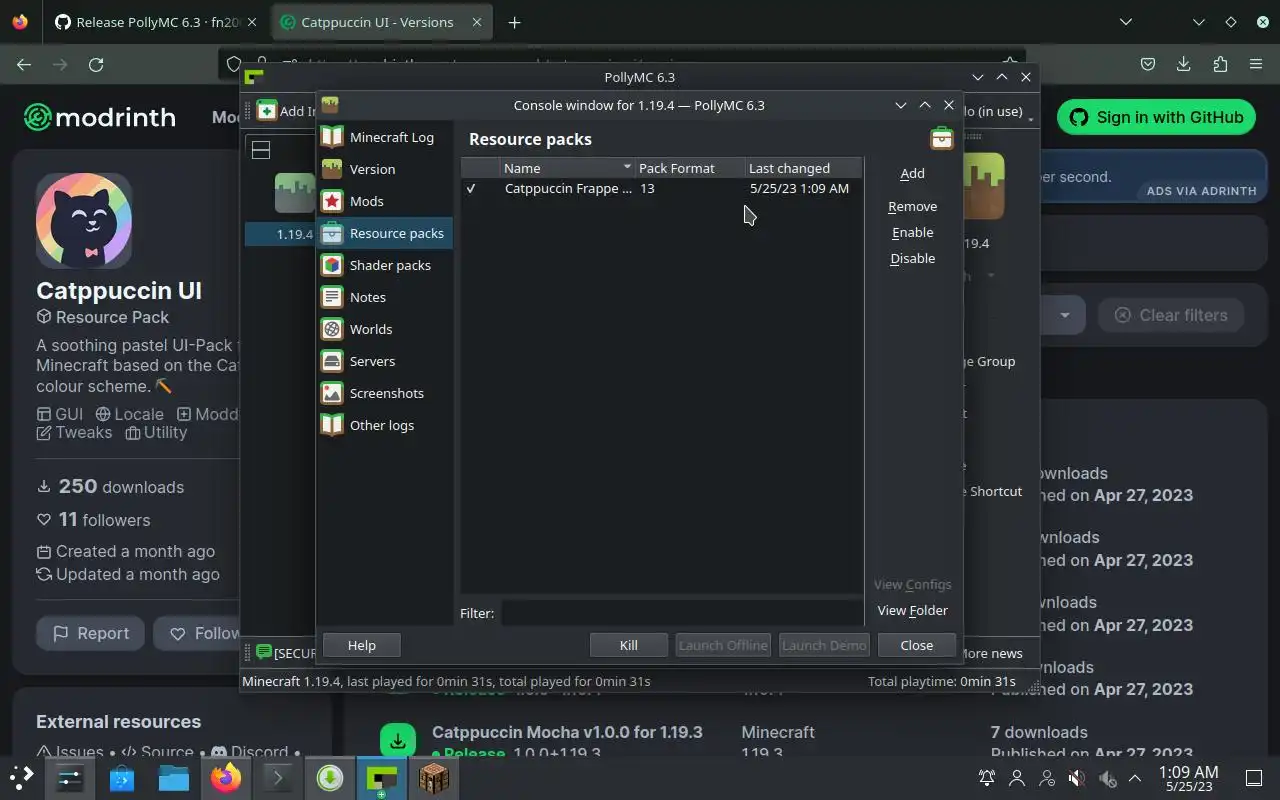Open the Firefox application menu
The width and height of the screenshot is (1280, 800).
(x=1255, y=64)
